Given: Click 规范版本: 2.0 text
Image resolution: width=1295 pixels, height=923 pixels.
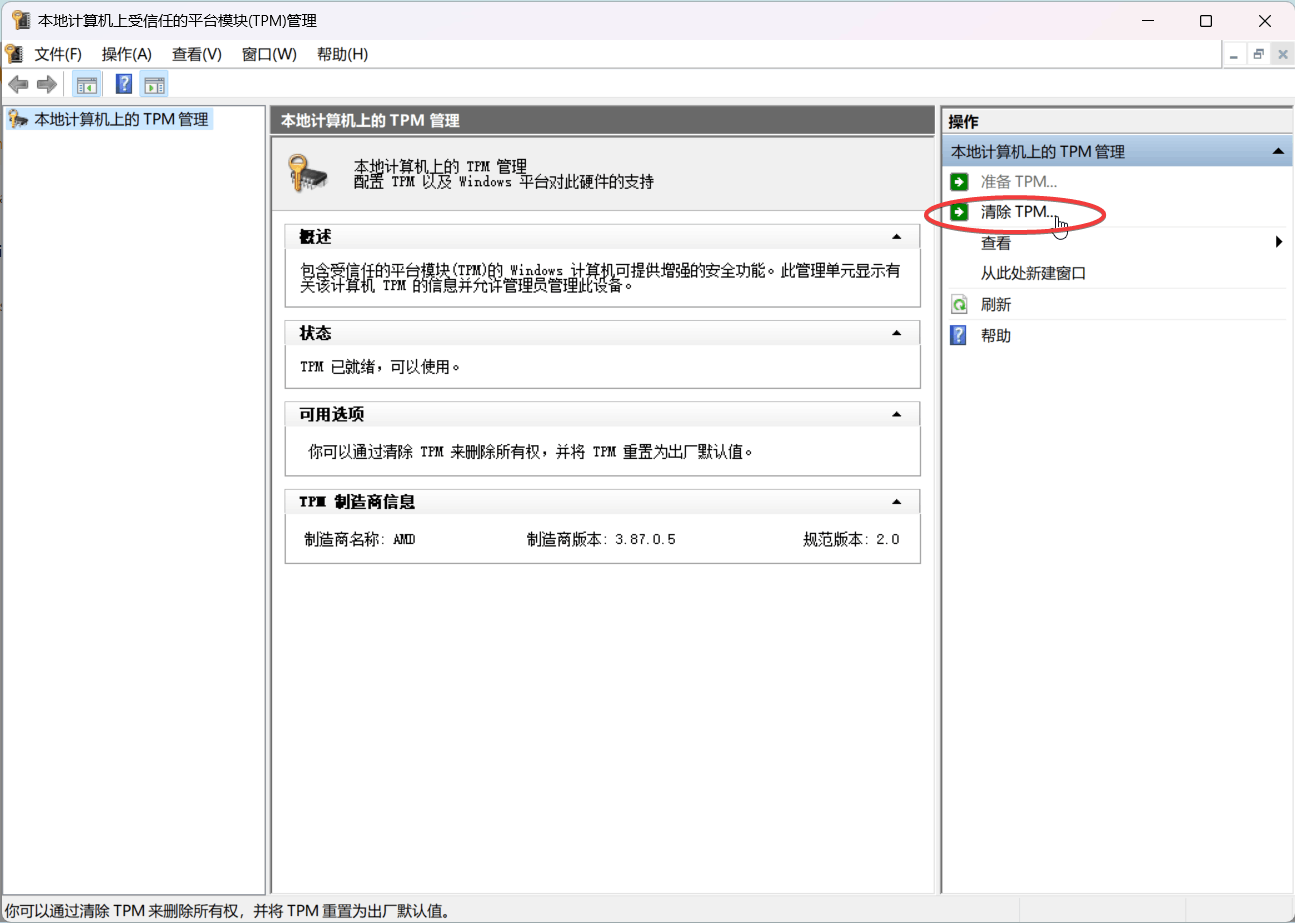Looking at the screenshot, I should pos(851,539).
